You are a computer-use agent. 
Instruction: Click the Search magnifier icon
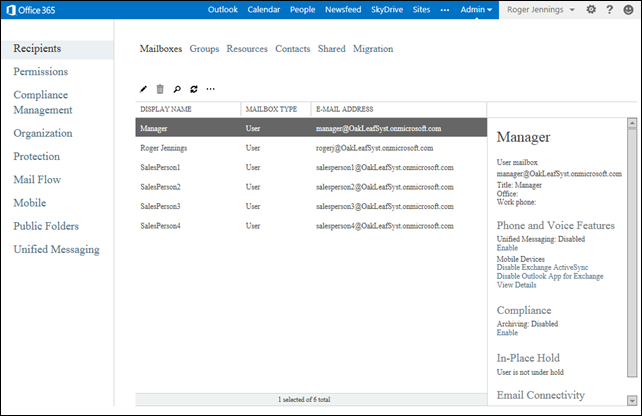pos(177,89)
